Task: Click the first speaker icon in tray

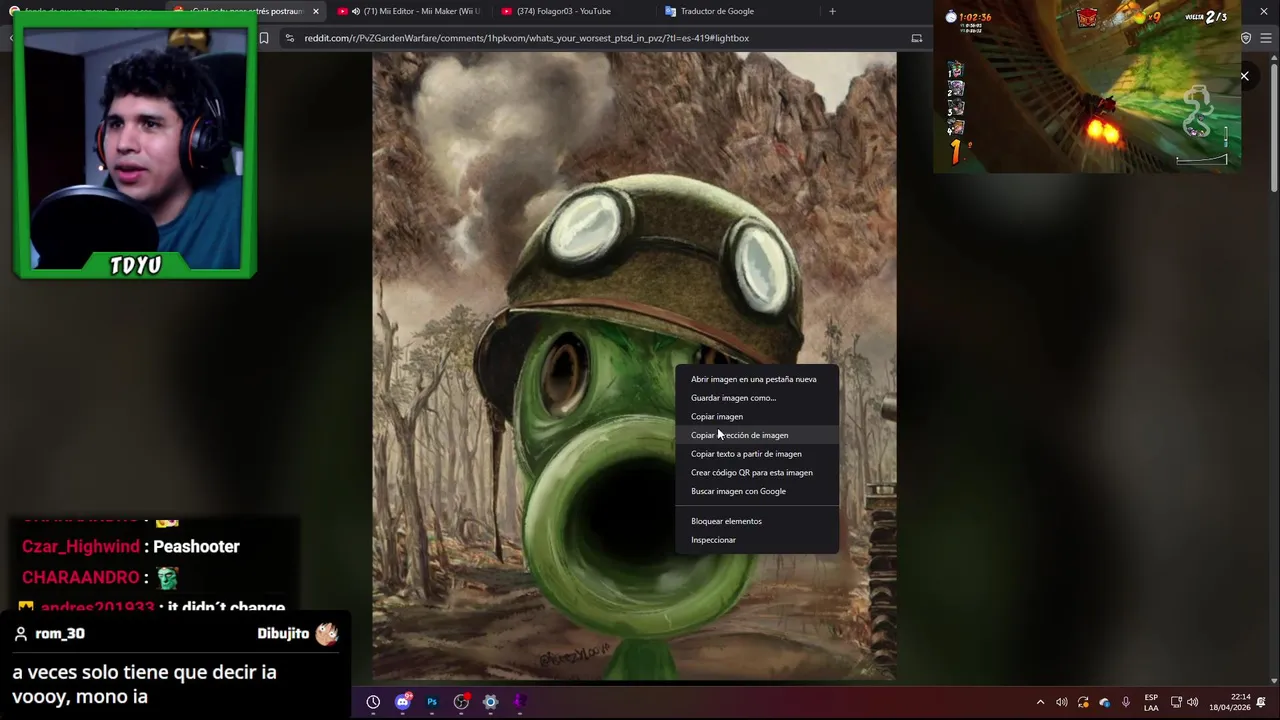Action: click(1062, 702)
